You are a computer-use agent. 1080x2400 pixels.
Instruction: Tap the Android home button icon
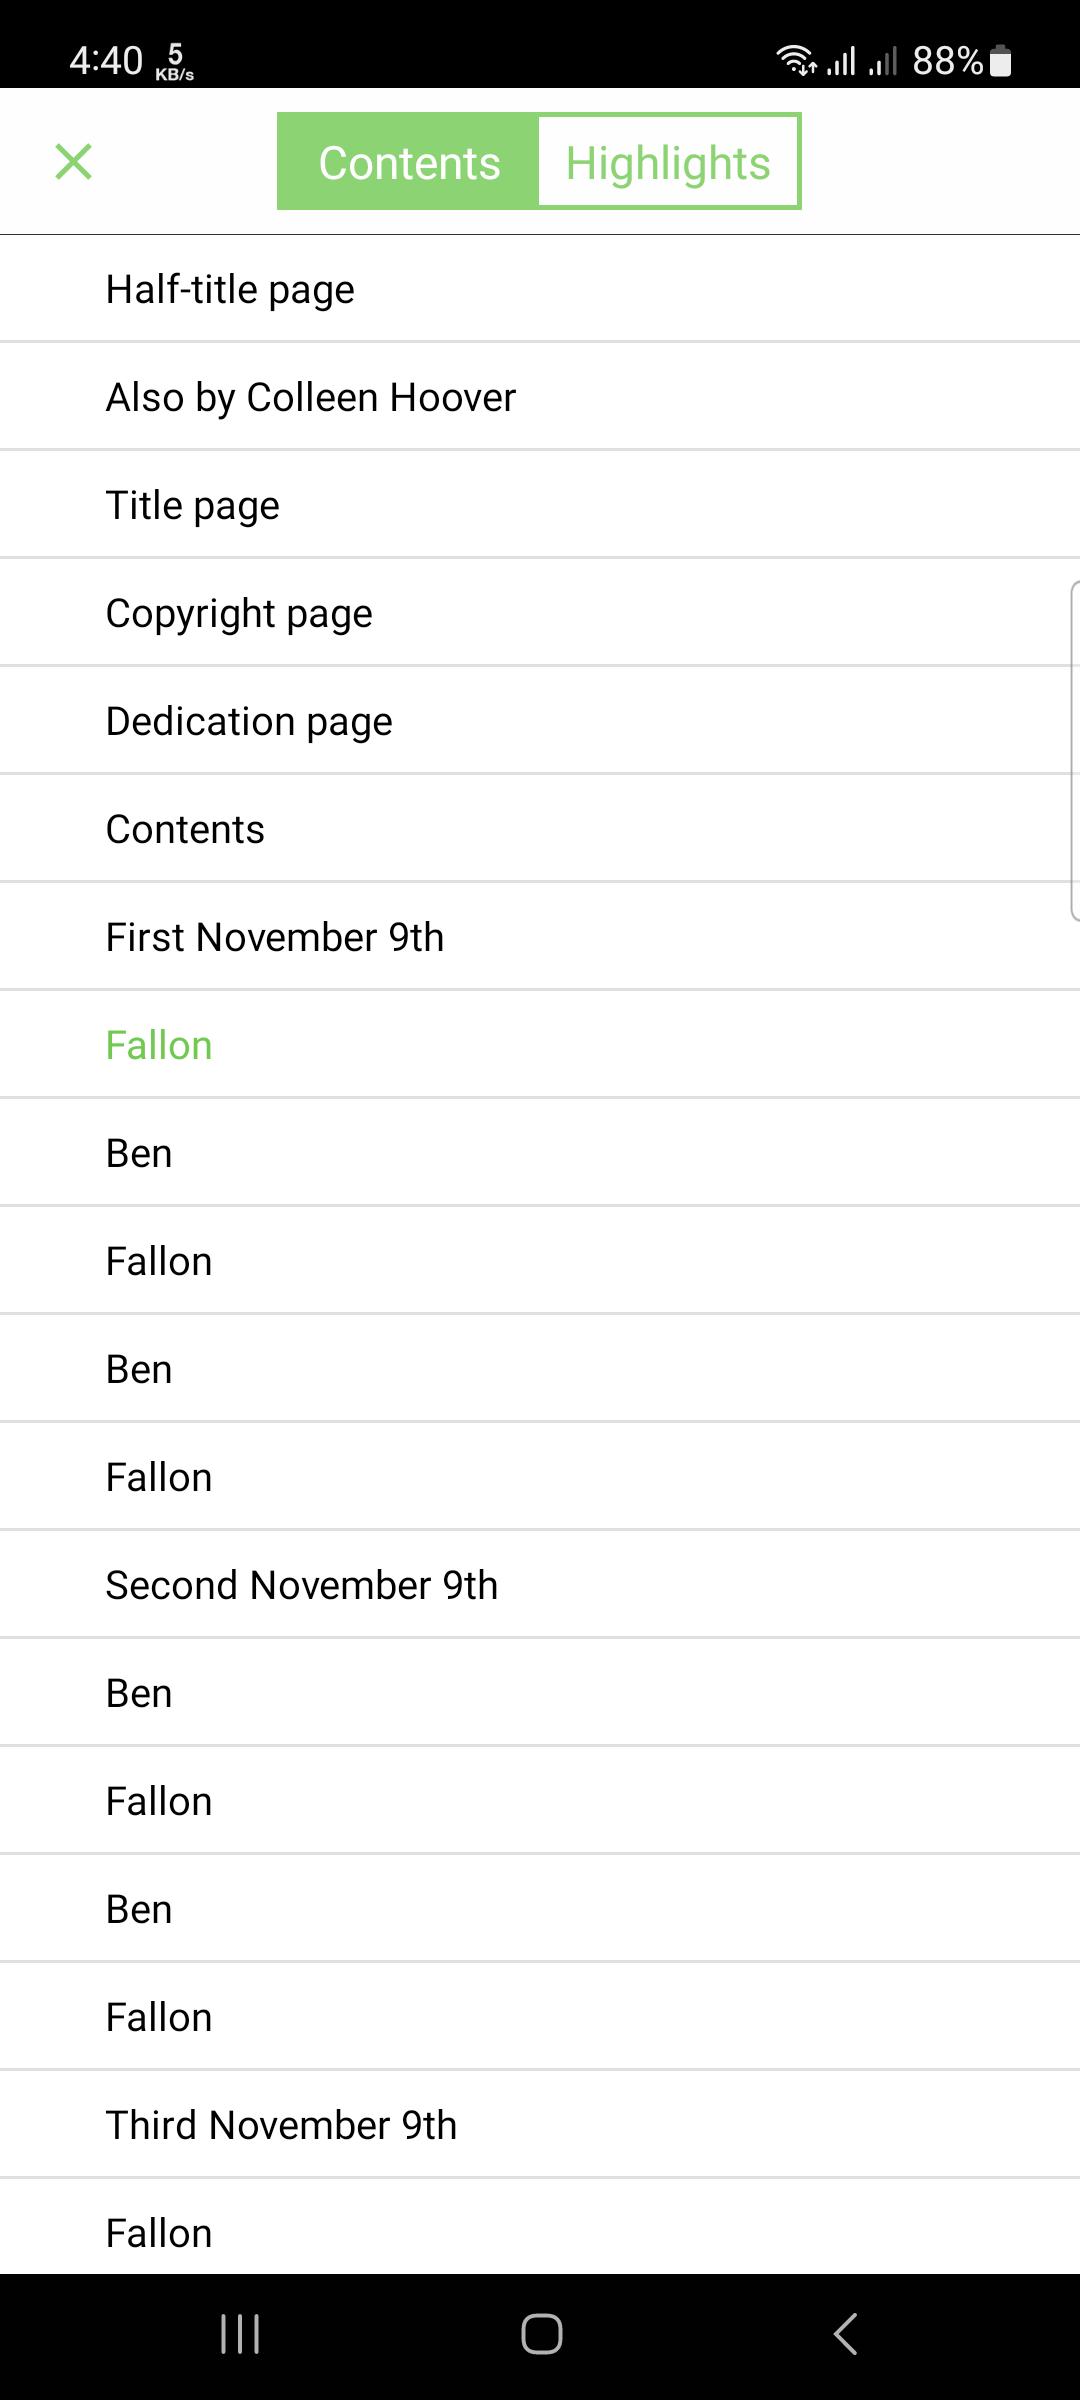pyautogui.click(x=541, y=2334)
